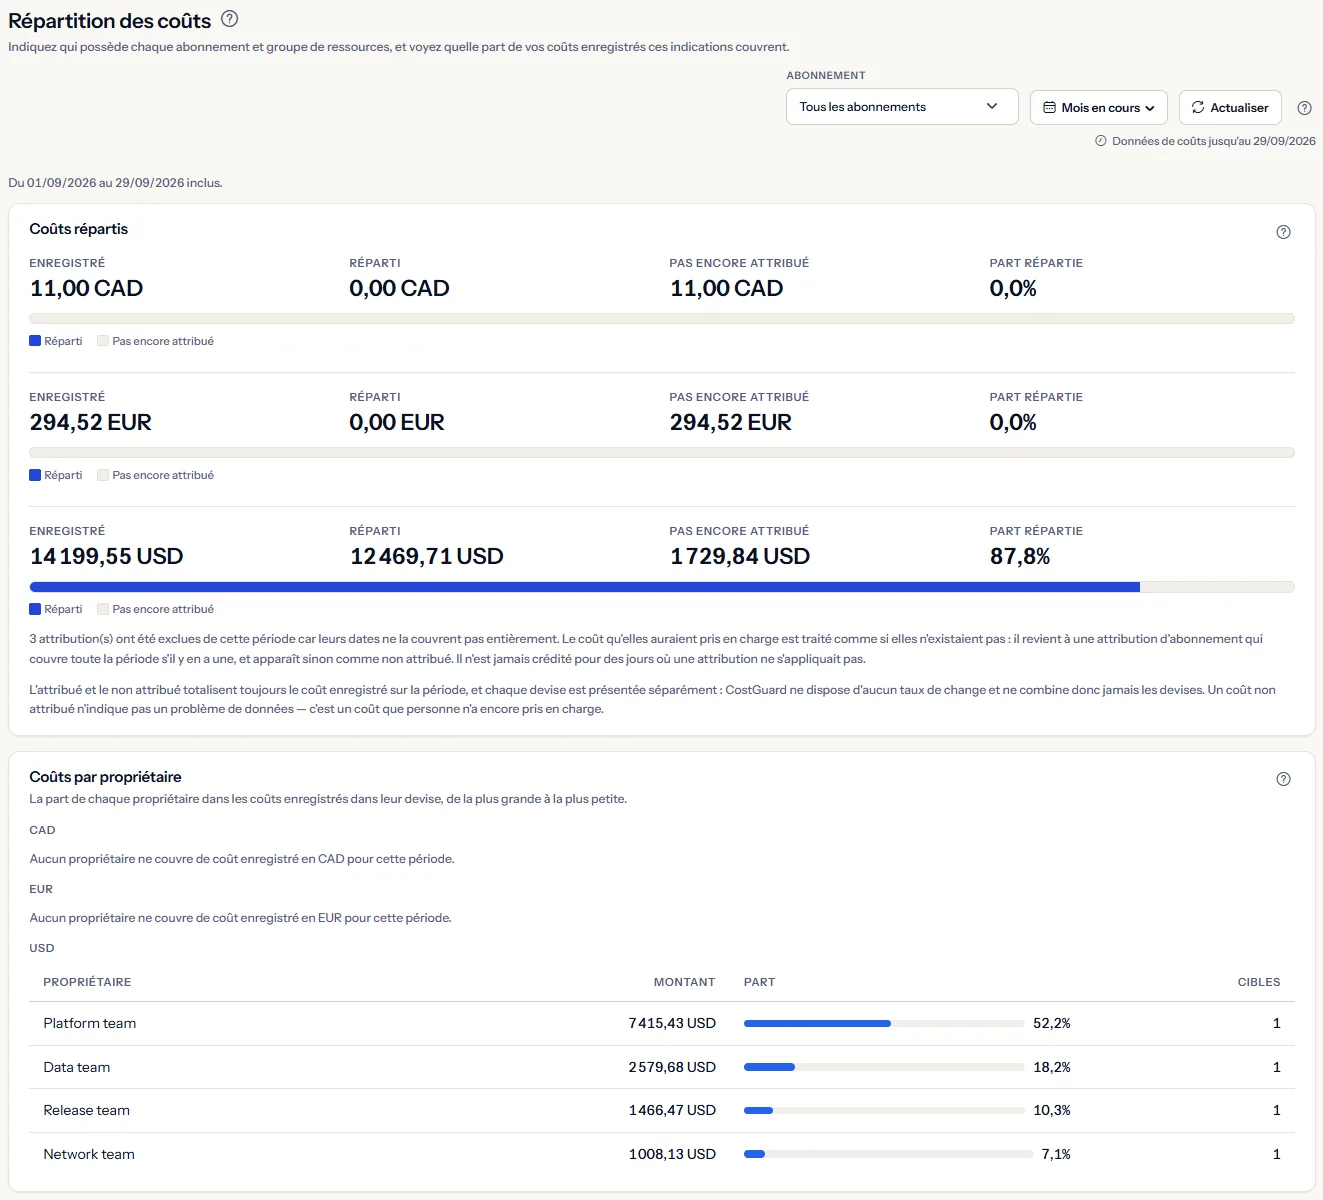Click the 1 729,84 USD unallocated value
Screen dimensions: 1323x1200
(x=740, y=556)
